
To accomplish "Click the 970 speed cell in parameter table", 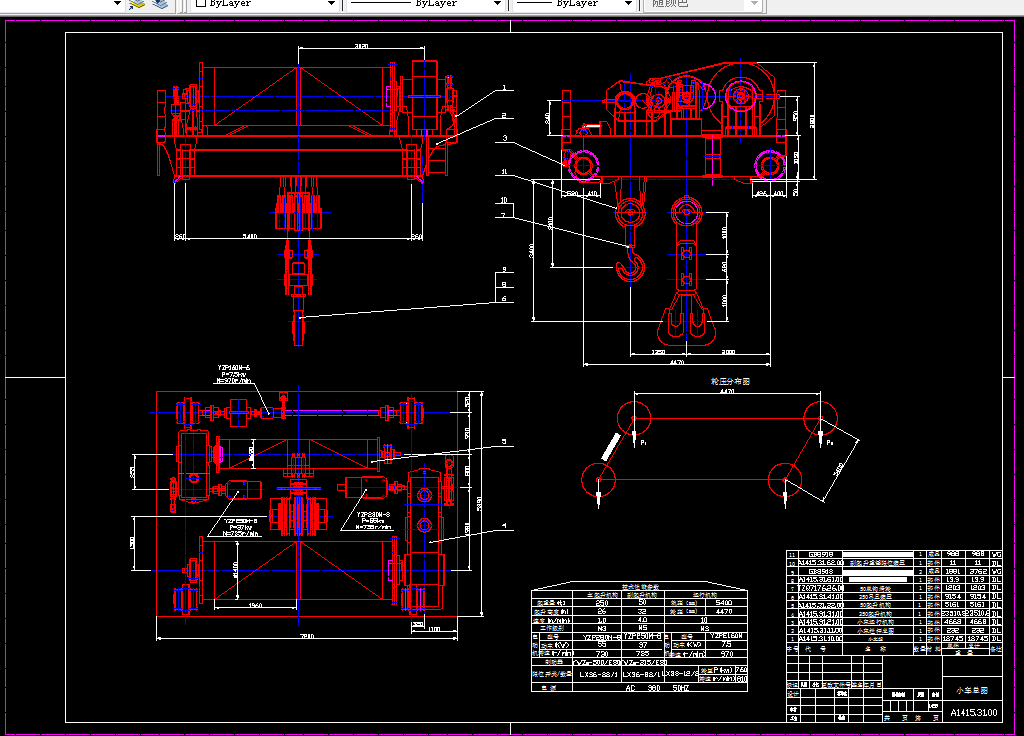I will tap(726, 654).
